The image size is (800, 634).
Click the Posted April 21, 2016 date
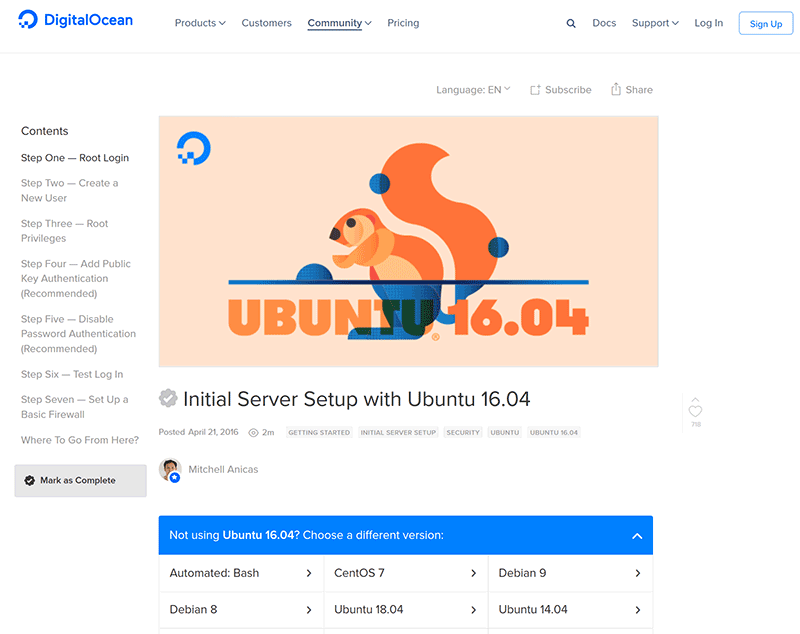point(198,432)
